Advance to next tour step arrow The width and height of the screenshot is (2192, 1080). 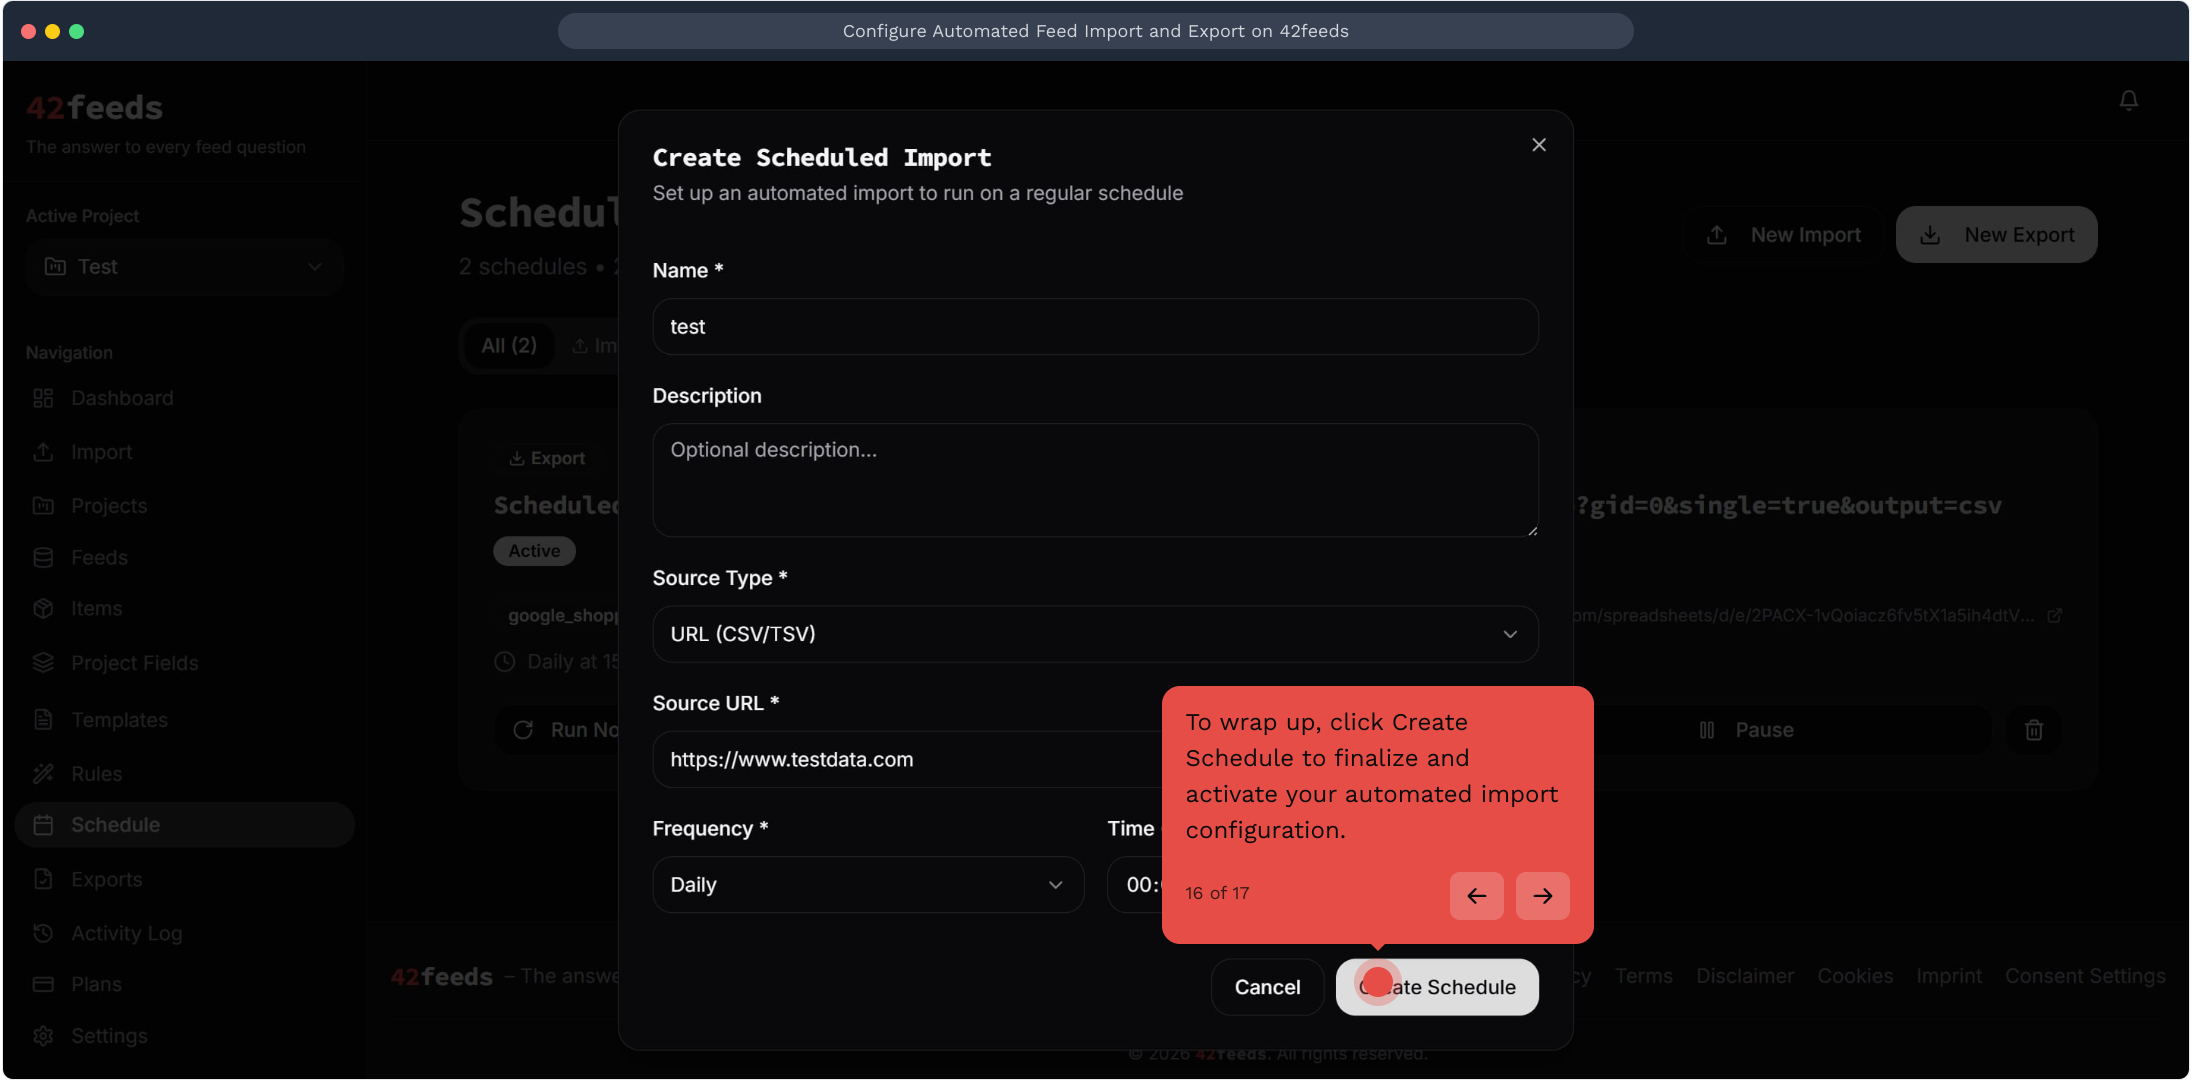tap(1542, 895)
